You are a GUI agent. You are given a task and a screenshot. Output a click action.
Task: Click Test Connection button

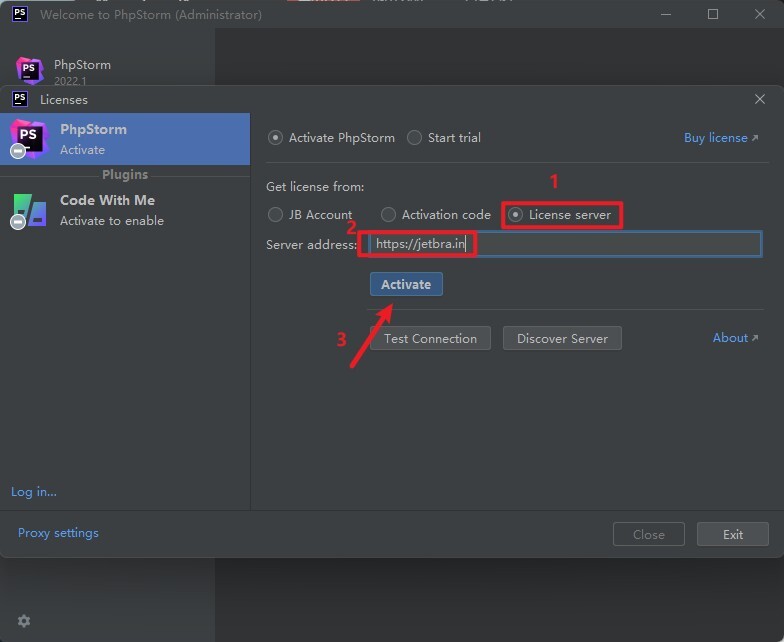click(430, 338)
